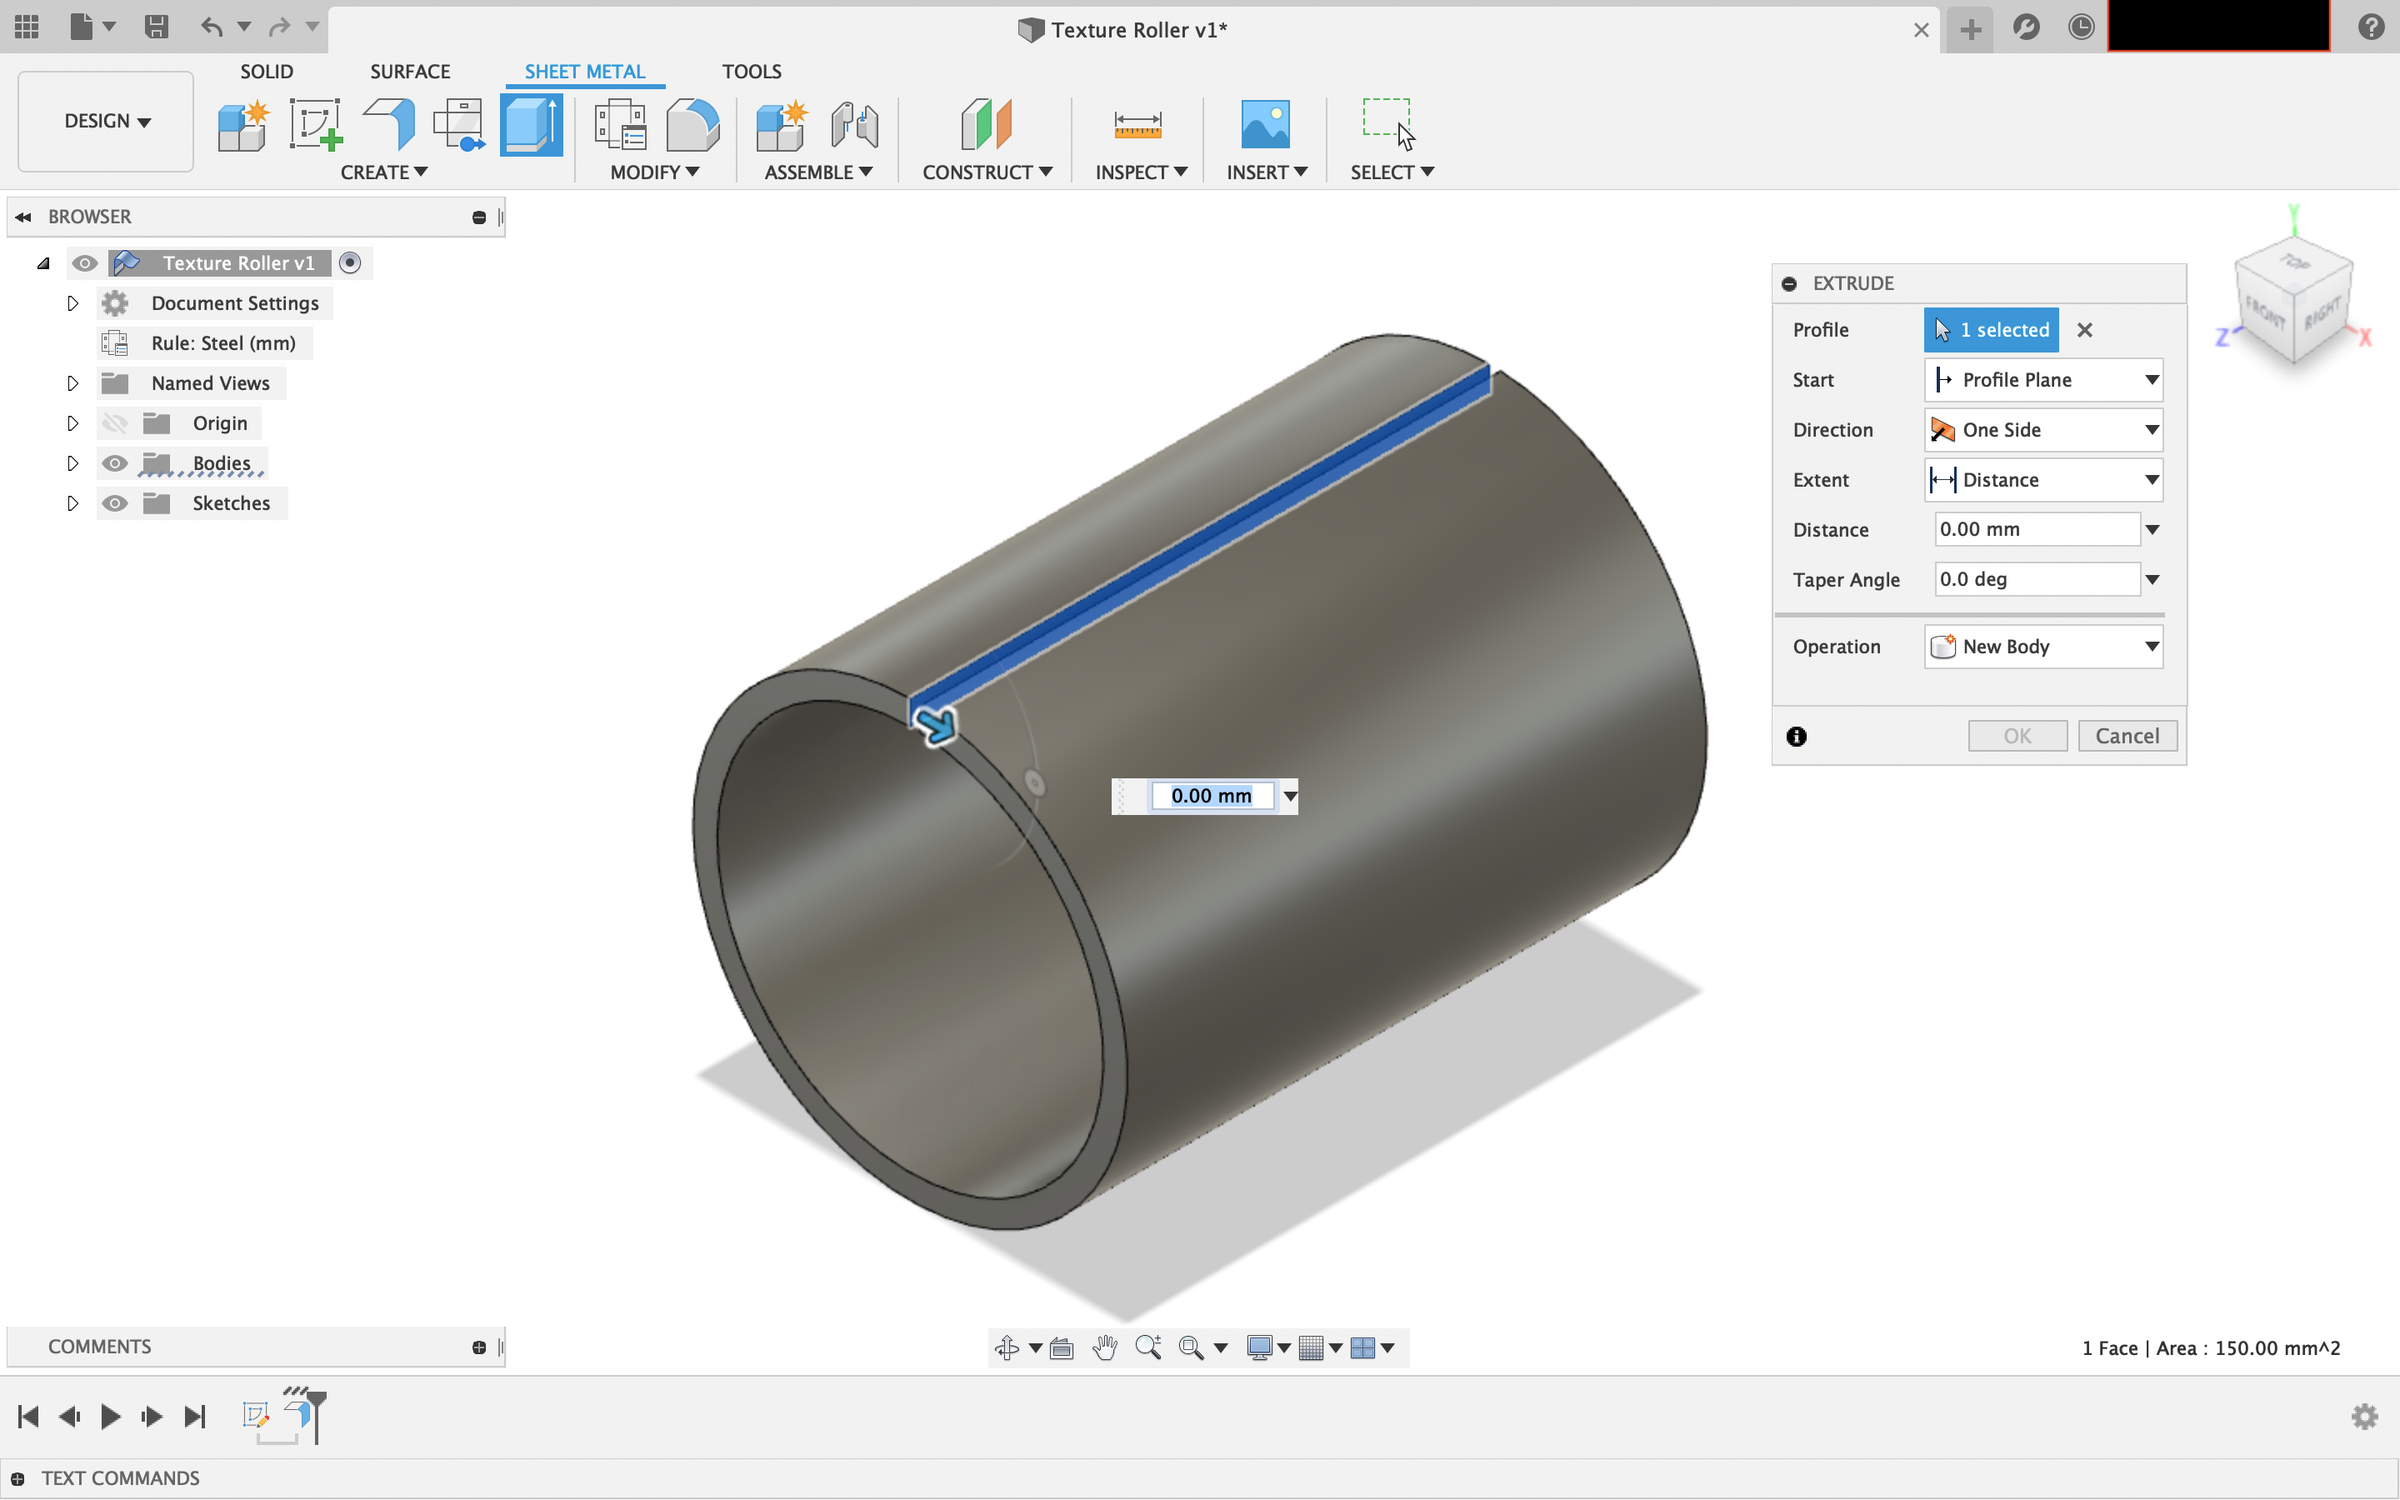Click Cancel in the Extrude dialog
The height and width of the screenshot is (1500, 2400).
pyautogui.click(x=2128, y=735)
